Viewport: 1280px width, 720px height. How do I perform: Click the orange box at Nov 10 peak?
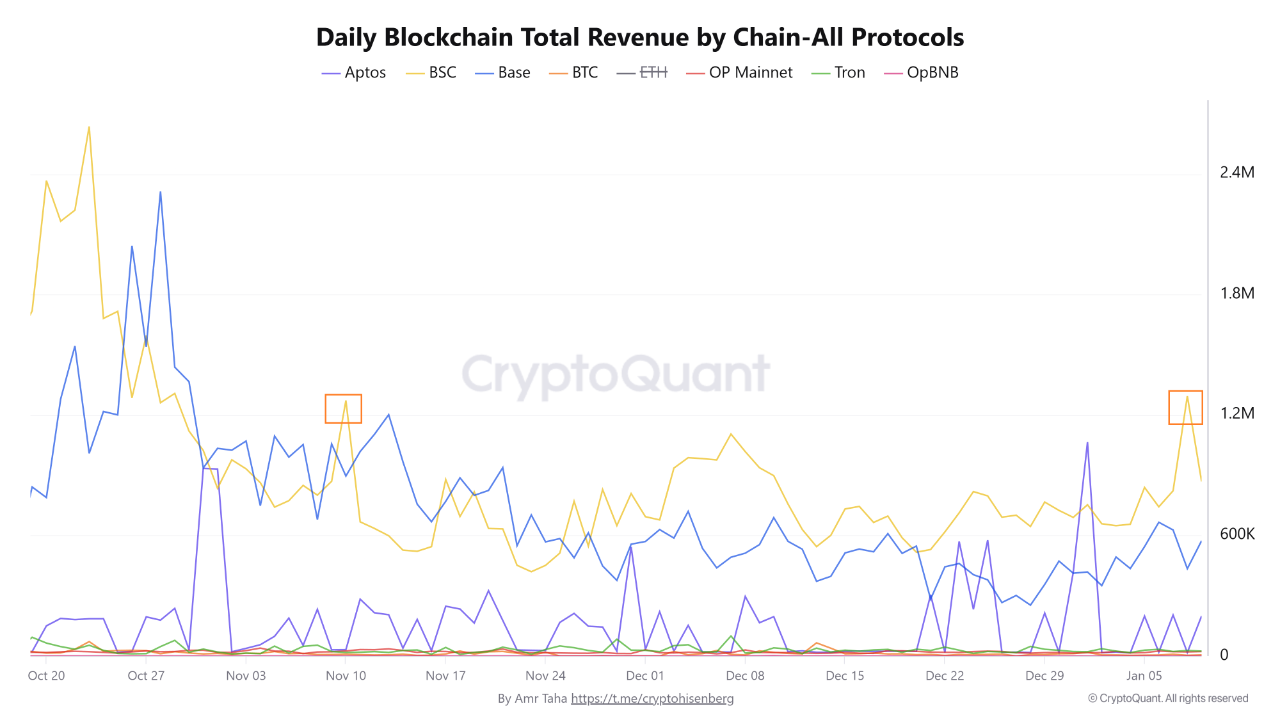pyautogui.click(x=343, y=409)
